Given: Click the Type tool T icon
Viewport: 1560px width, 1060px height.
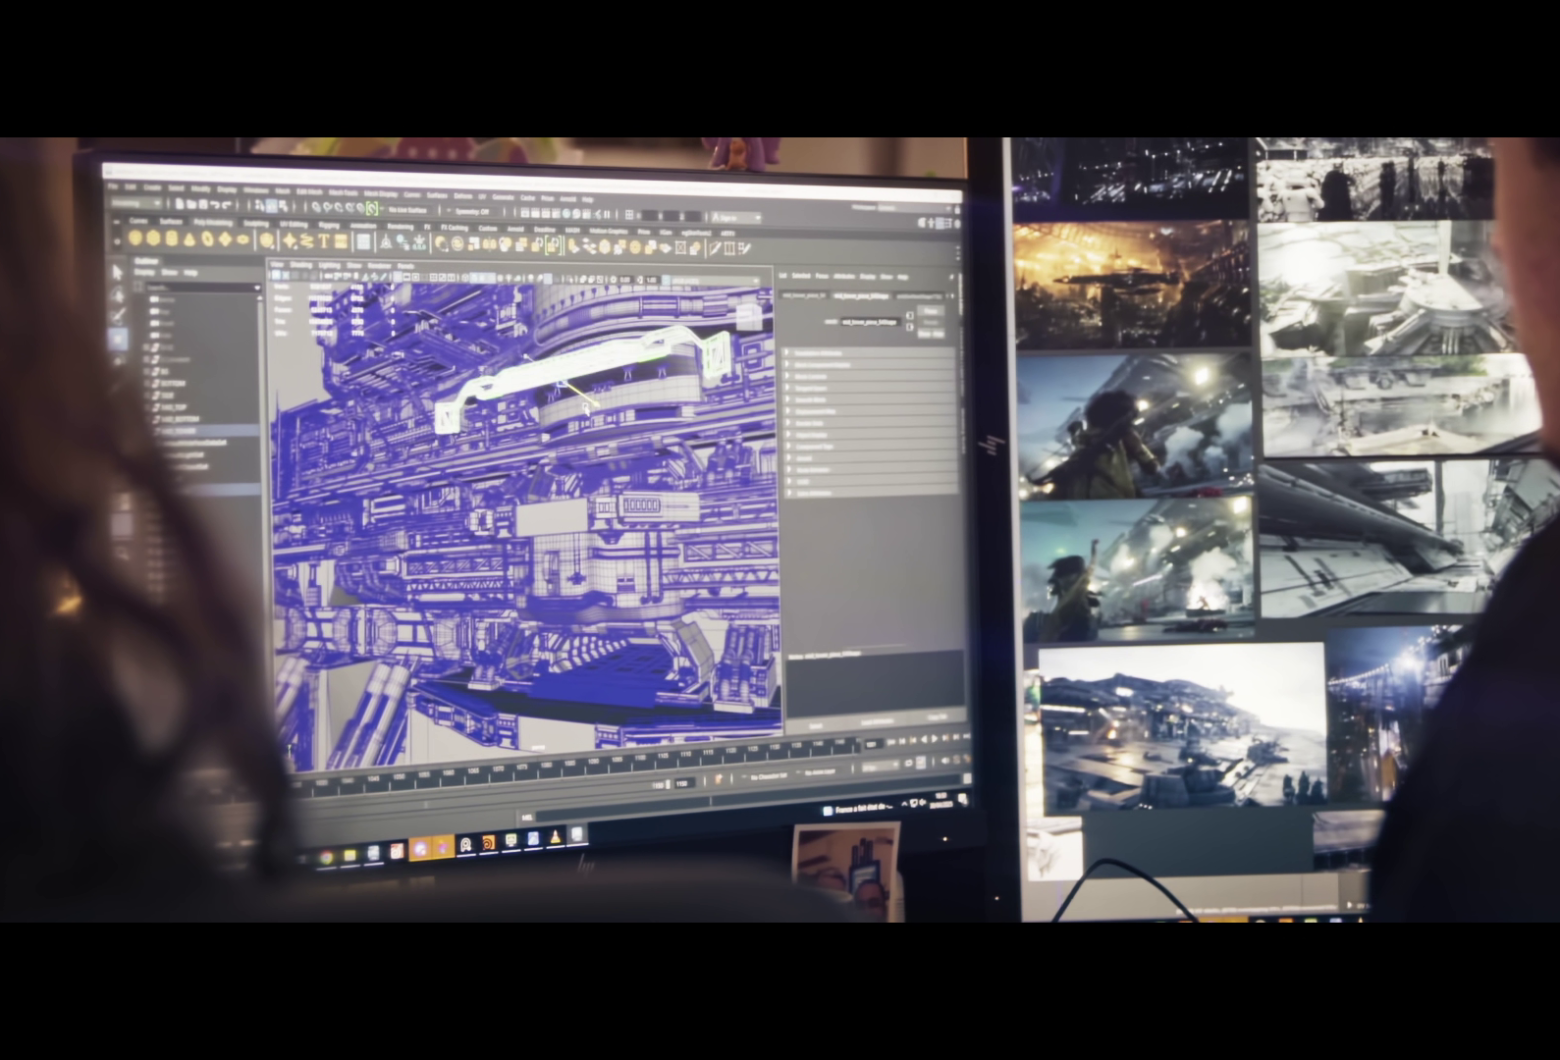Looking at the screenshot, I should click(324, 242).
